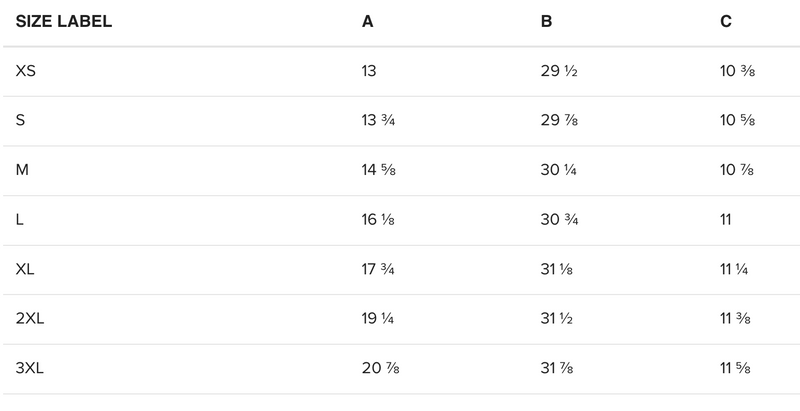Click the M row's A value 14 ⅝

380,170
